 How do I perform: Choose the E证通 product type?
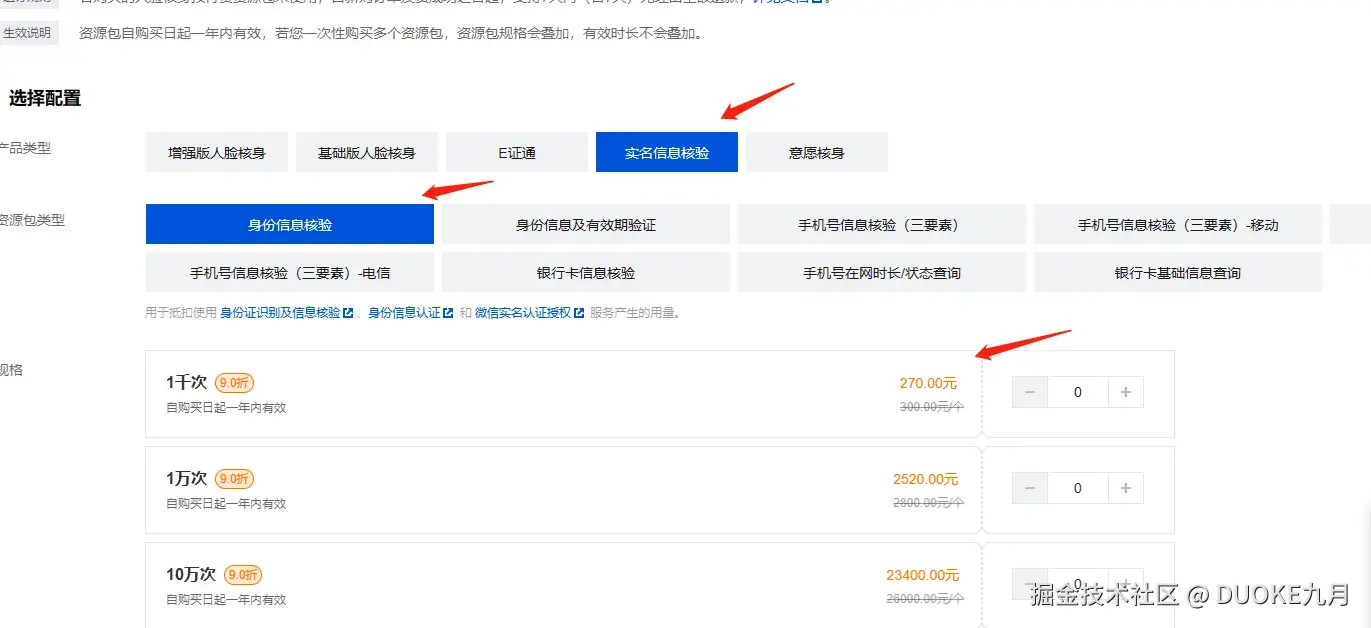pyautogui.click(x=517, y=153)
